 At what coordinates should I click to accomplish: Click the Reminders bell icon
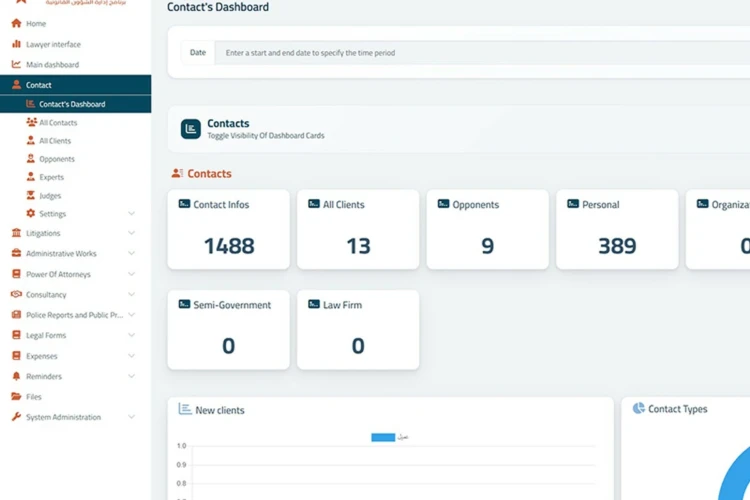coord(16,376)
